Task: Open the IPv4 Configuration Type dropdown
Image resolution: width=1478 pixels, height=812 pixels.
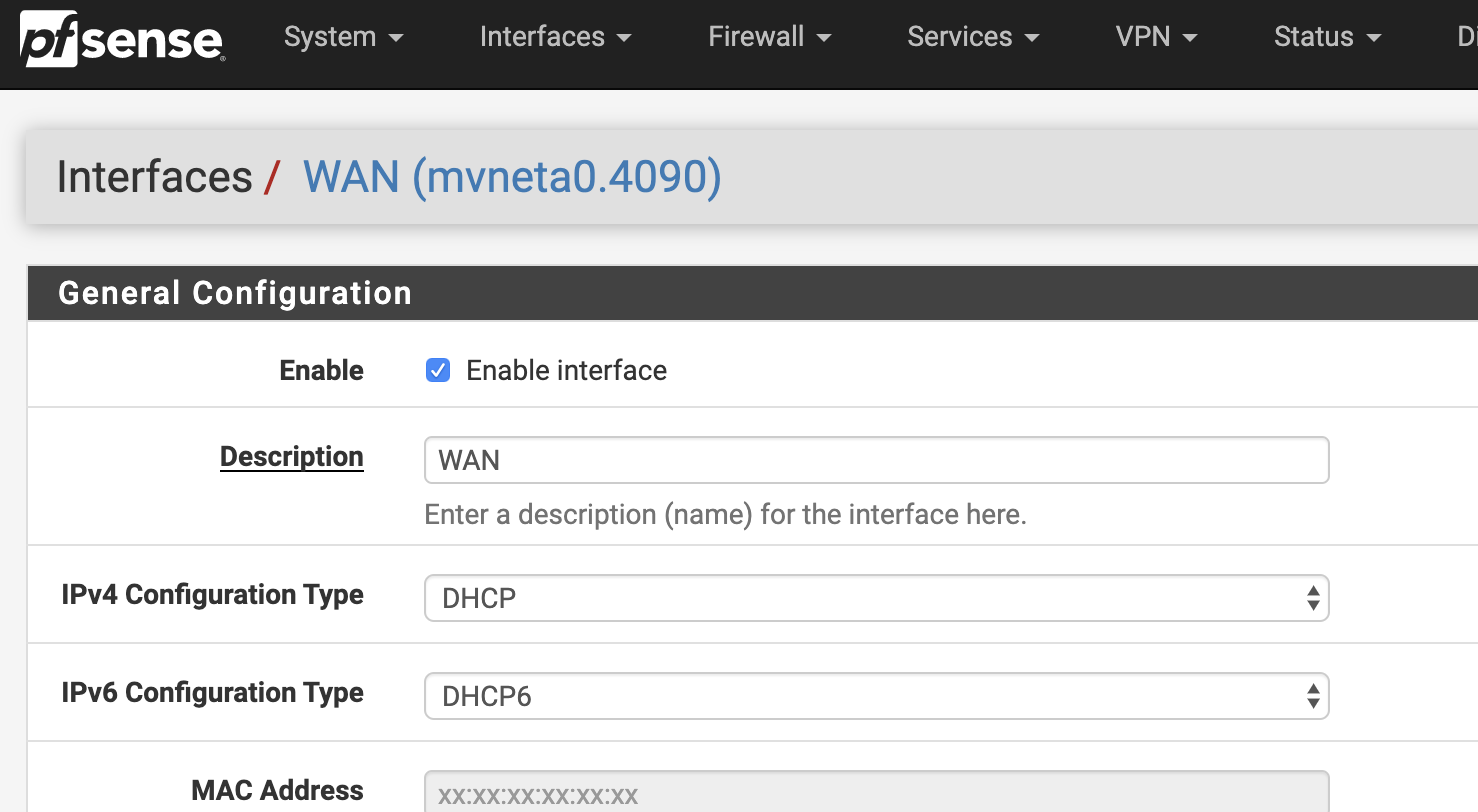Action: tap(876, 597)
